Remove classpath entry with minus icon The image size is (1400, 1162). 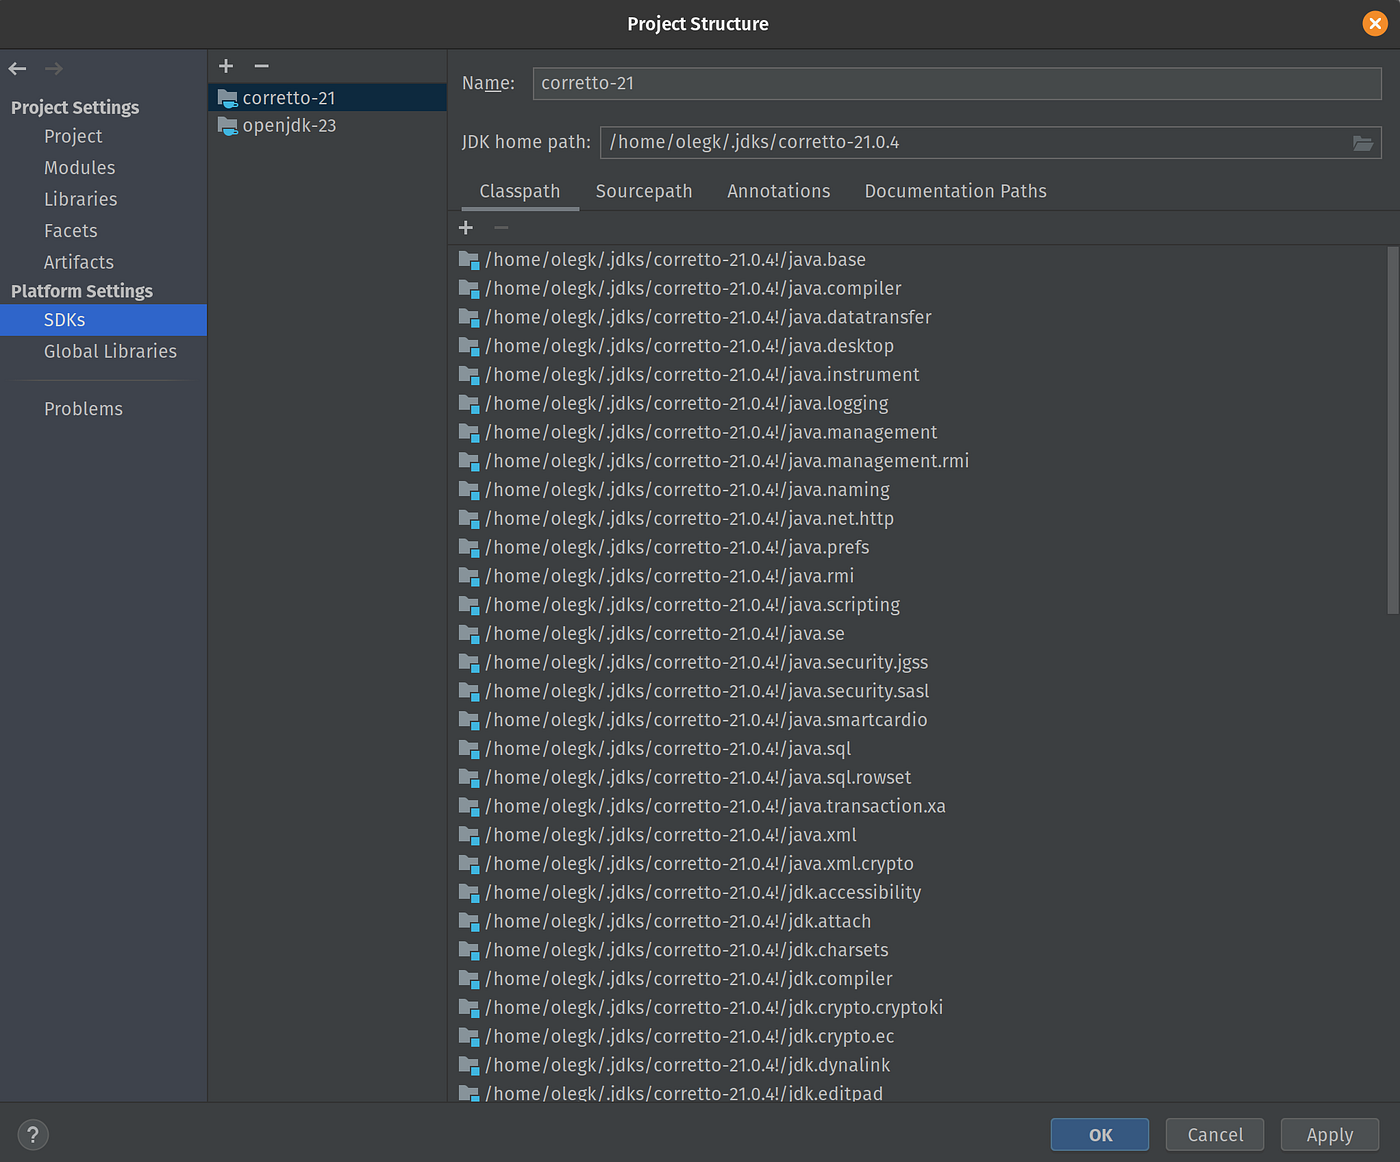pos(501,228)
